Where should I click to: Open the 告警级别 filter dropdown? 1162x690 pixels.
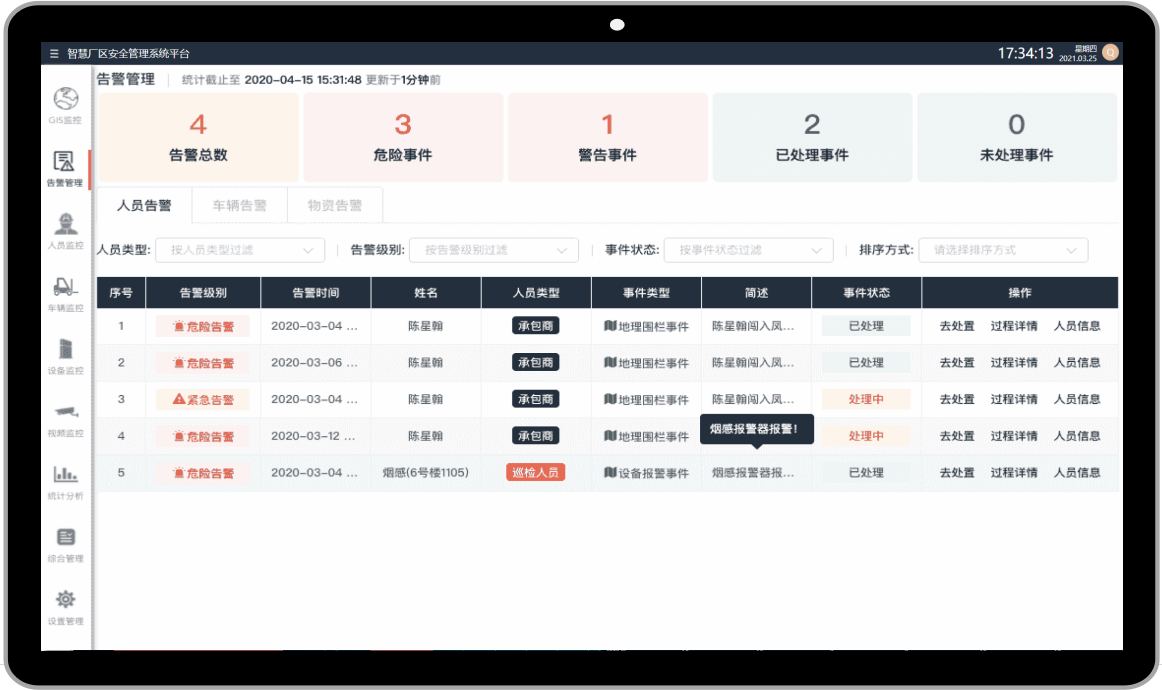click(494, 250)
